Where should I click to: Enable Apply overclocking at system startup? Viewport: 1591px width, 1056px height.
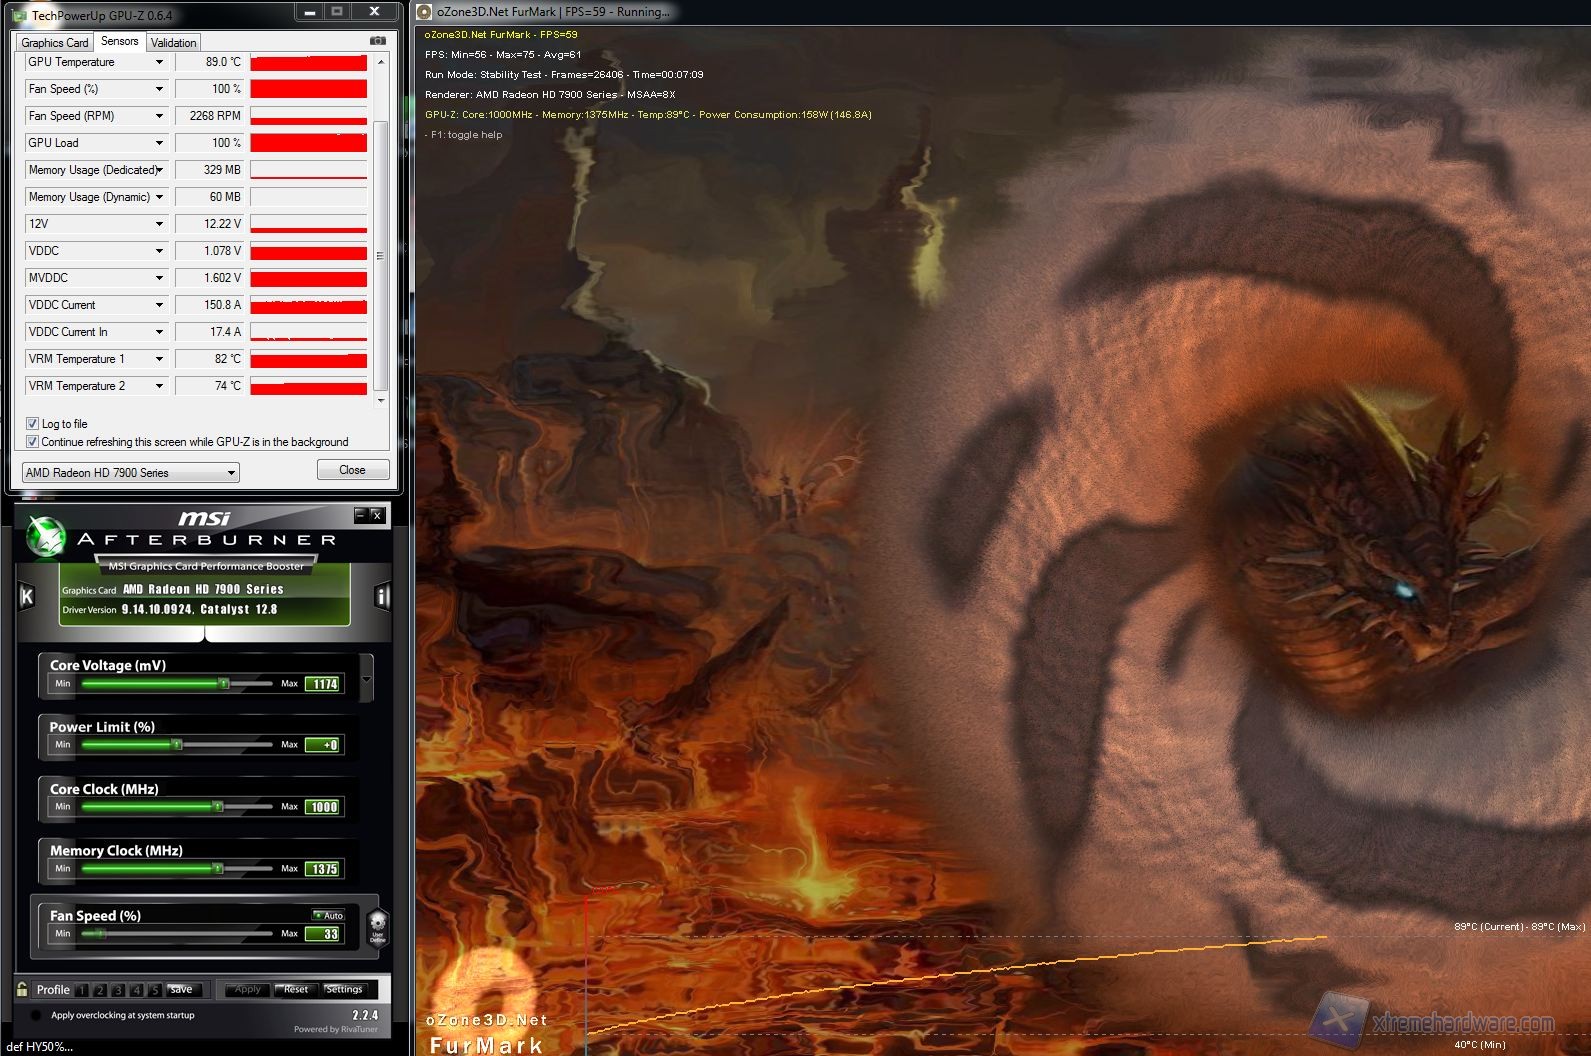(36, 1015)
